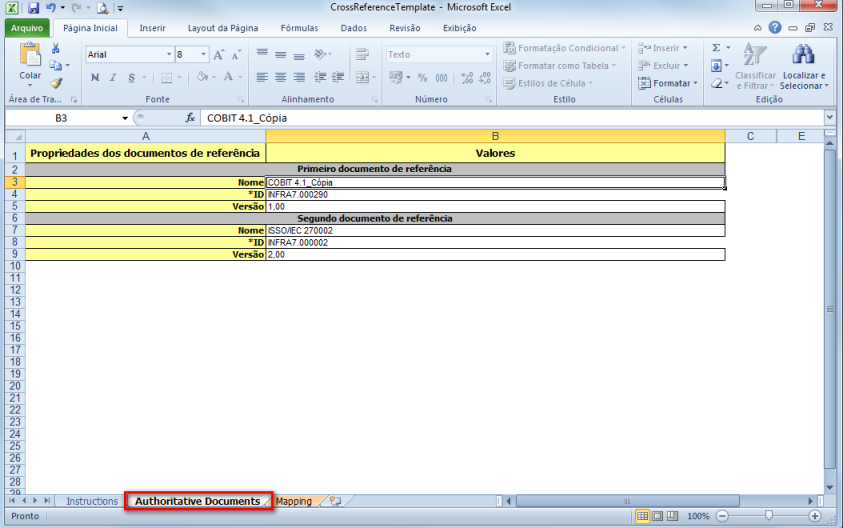The width and height of the screenshot is (843, 528).
Task: Open Estilos de Célula dropdown
Action: point(548,83)
